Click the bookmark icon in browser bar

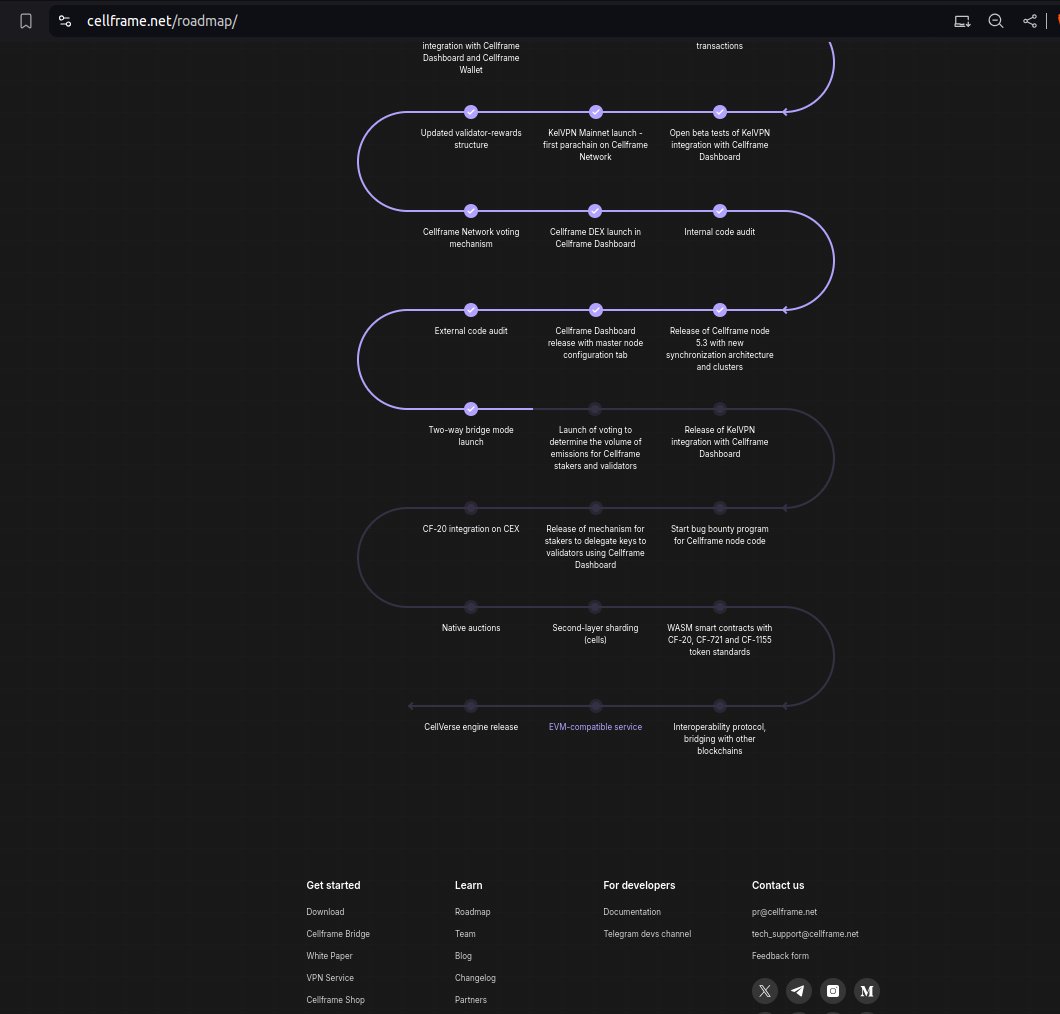coord(26,21)
